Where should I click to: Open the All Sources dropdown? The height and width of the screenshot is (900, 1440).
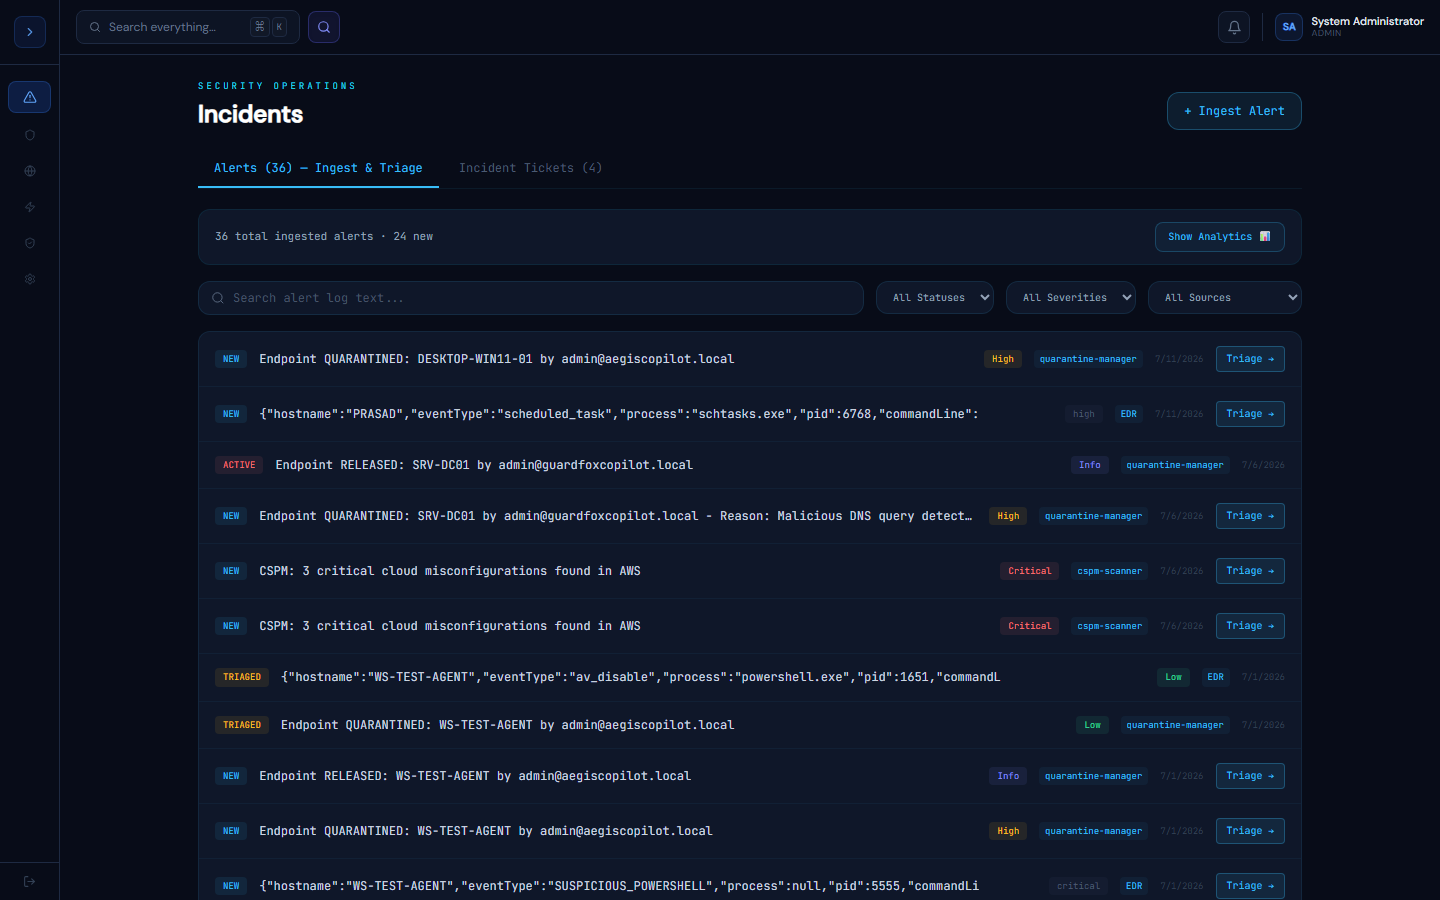[x=1225, y=298]
